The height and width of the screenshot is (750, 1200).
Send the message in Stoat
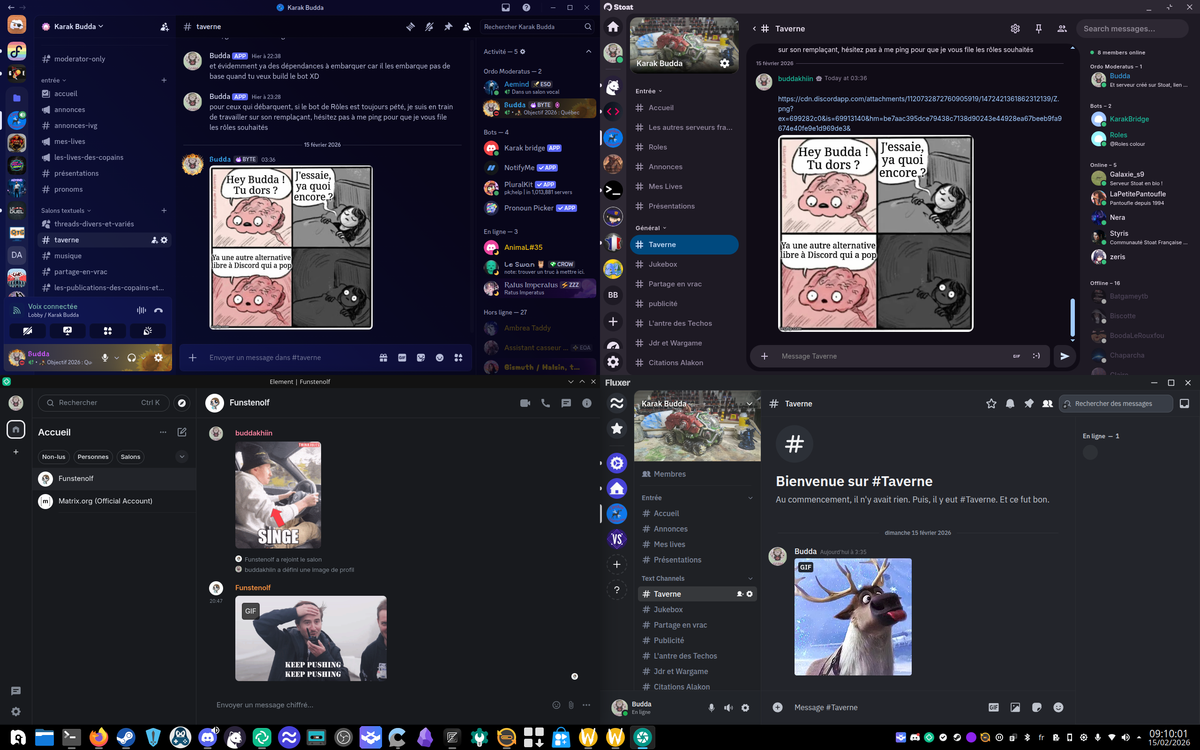1064,356
